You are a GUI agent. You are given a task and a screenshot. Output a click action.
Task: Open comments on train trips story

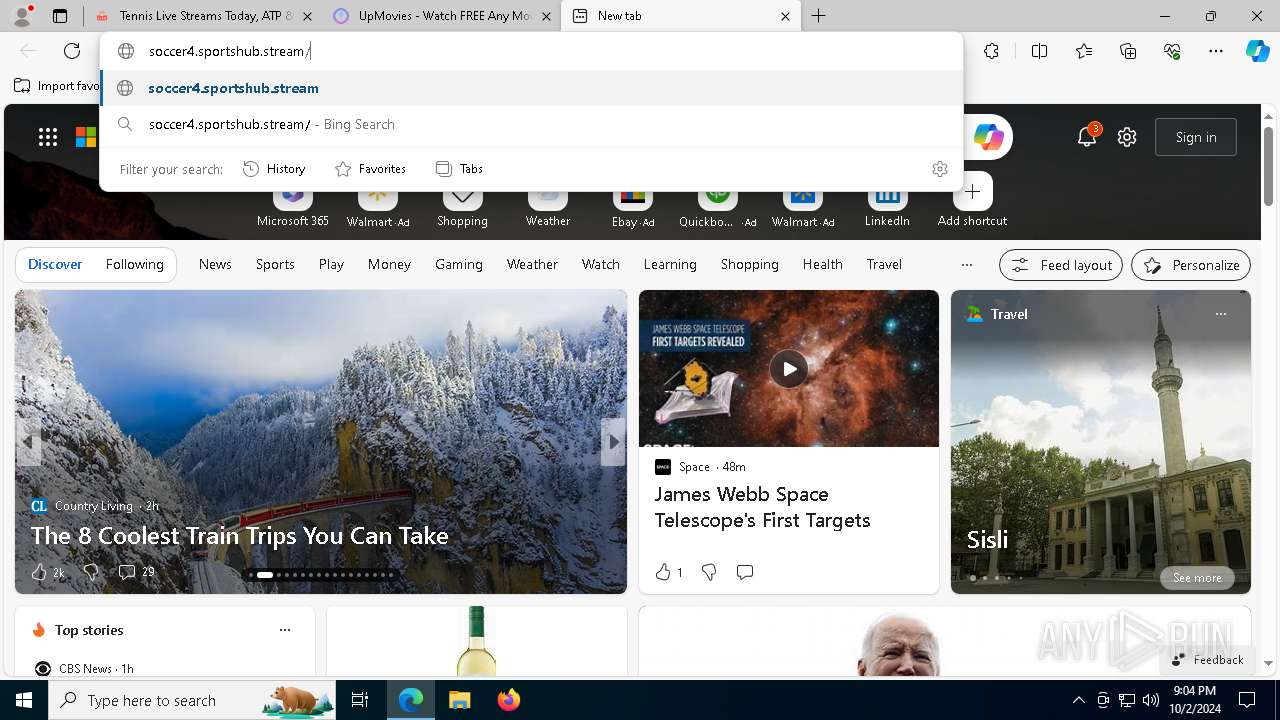pos(136,572)
